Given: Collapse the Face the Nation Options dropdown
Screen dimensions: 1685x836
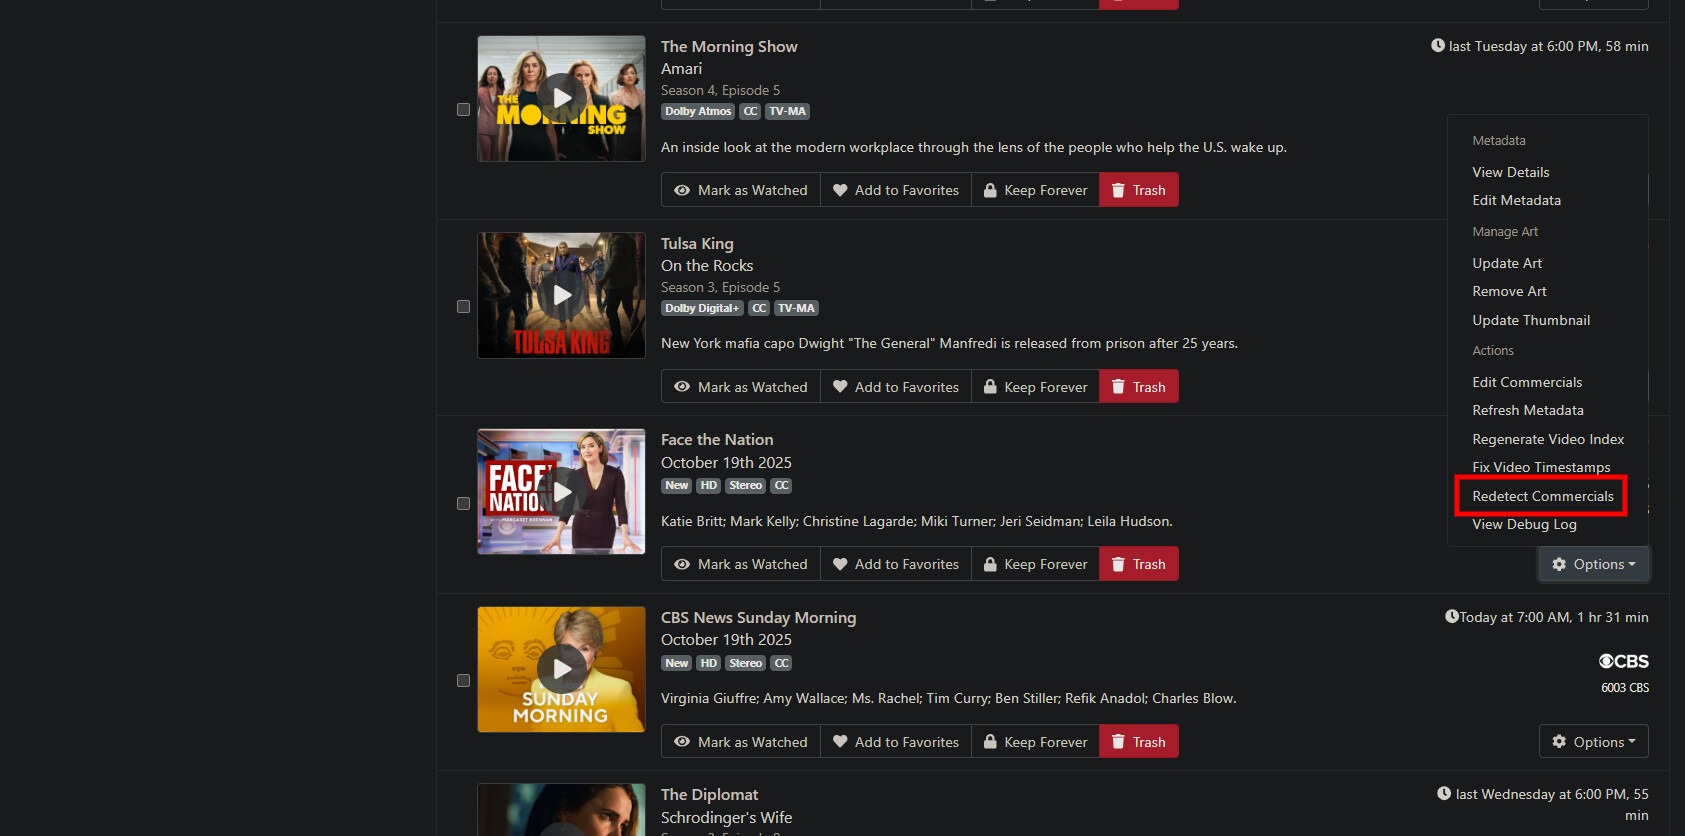Looking at the screenshot, I should click(1594, 564).
